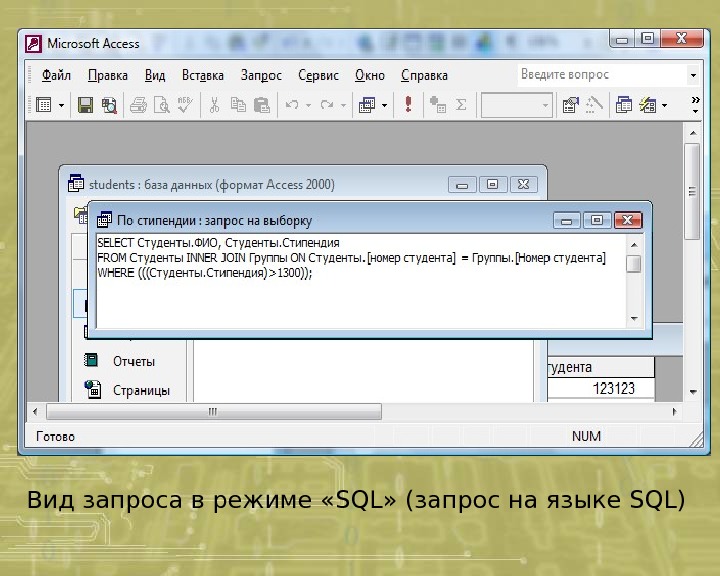Click the main horizontal scroll right arrow

point(675,412)
